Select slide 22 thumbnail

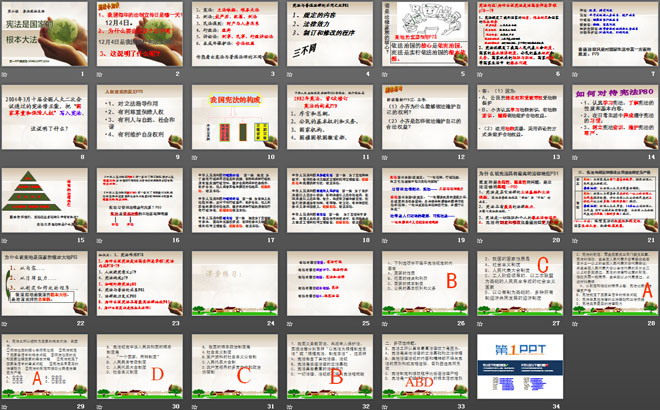pyautogui.click(x=45, y=283)
